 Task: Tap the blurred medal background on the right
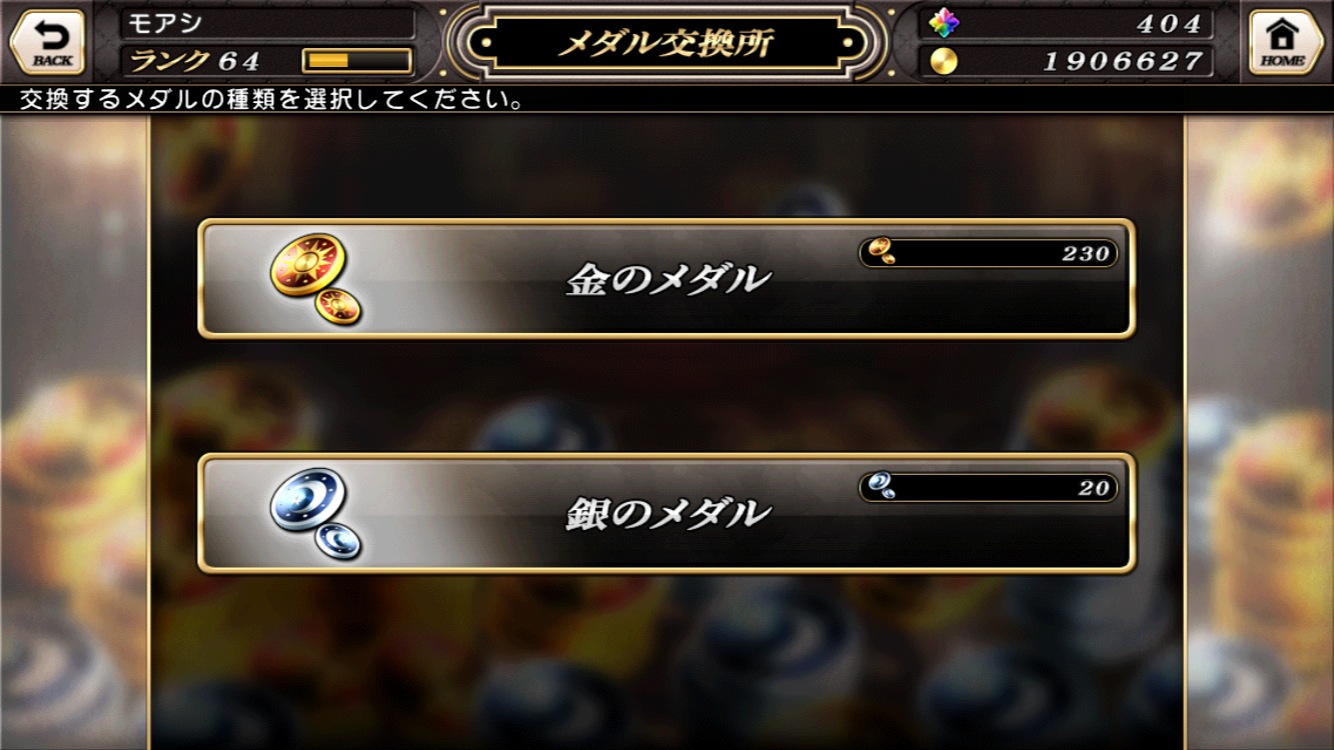1260,432
